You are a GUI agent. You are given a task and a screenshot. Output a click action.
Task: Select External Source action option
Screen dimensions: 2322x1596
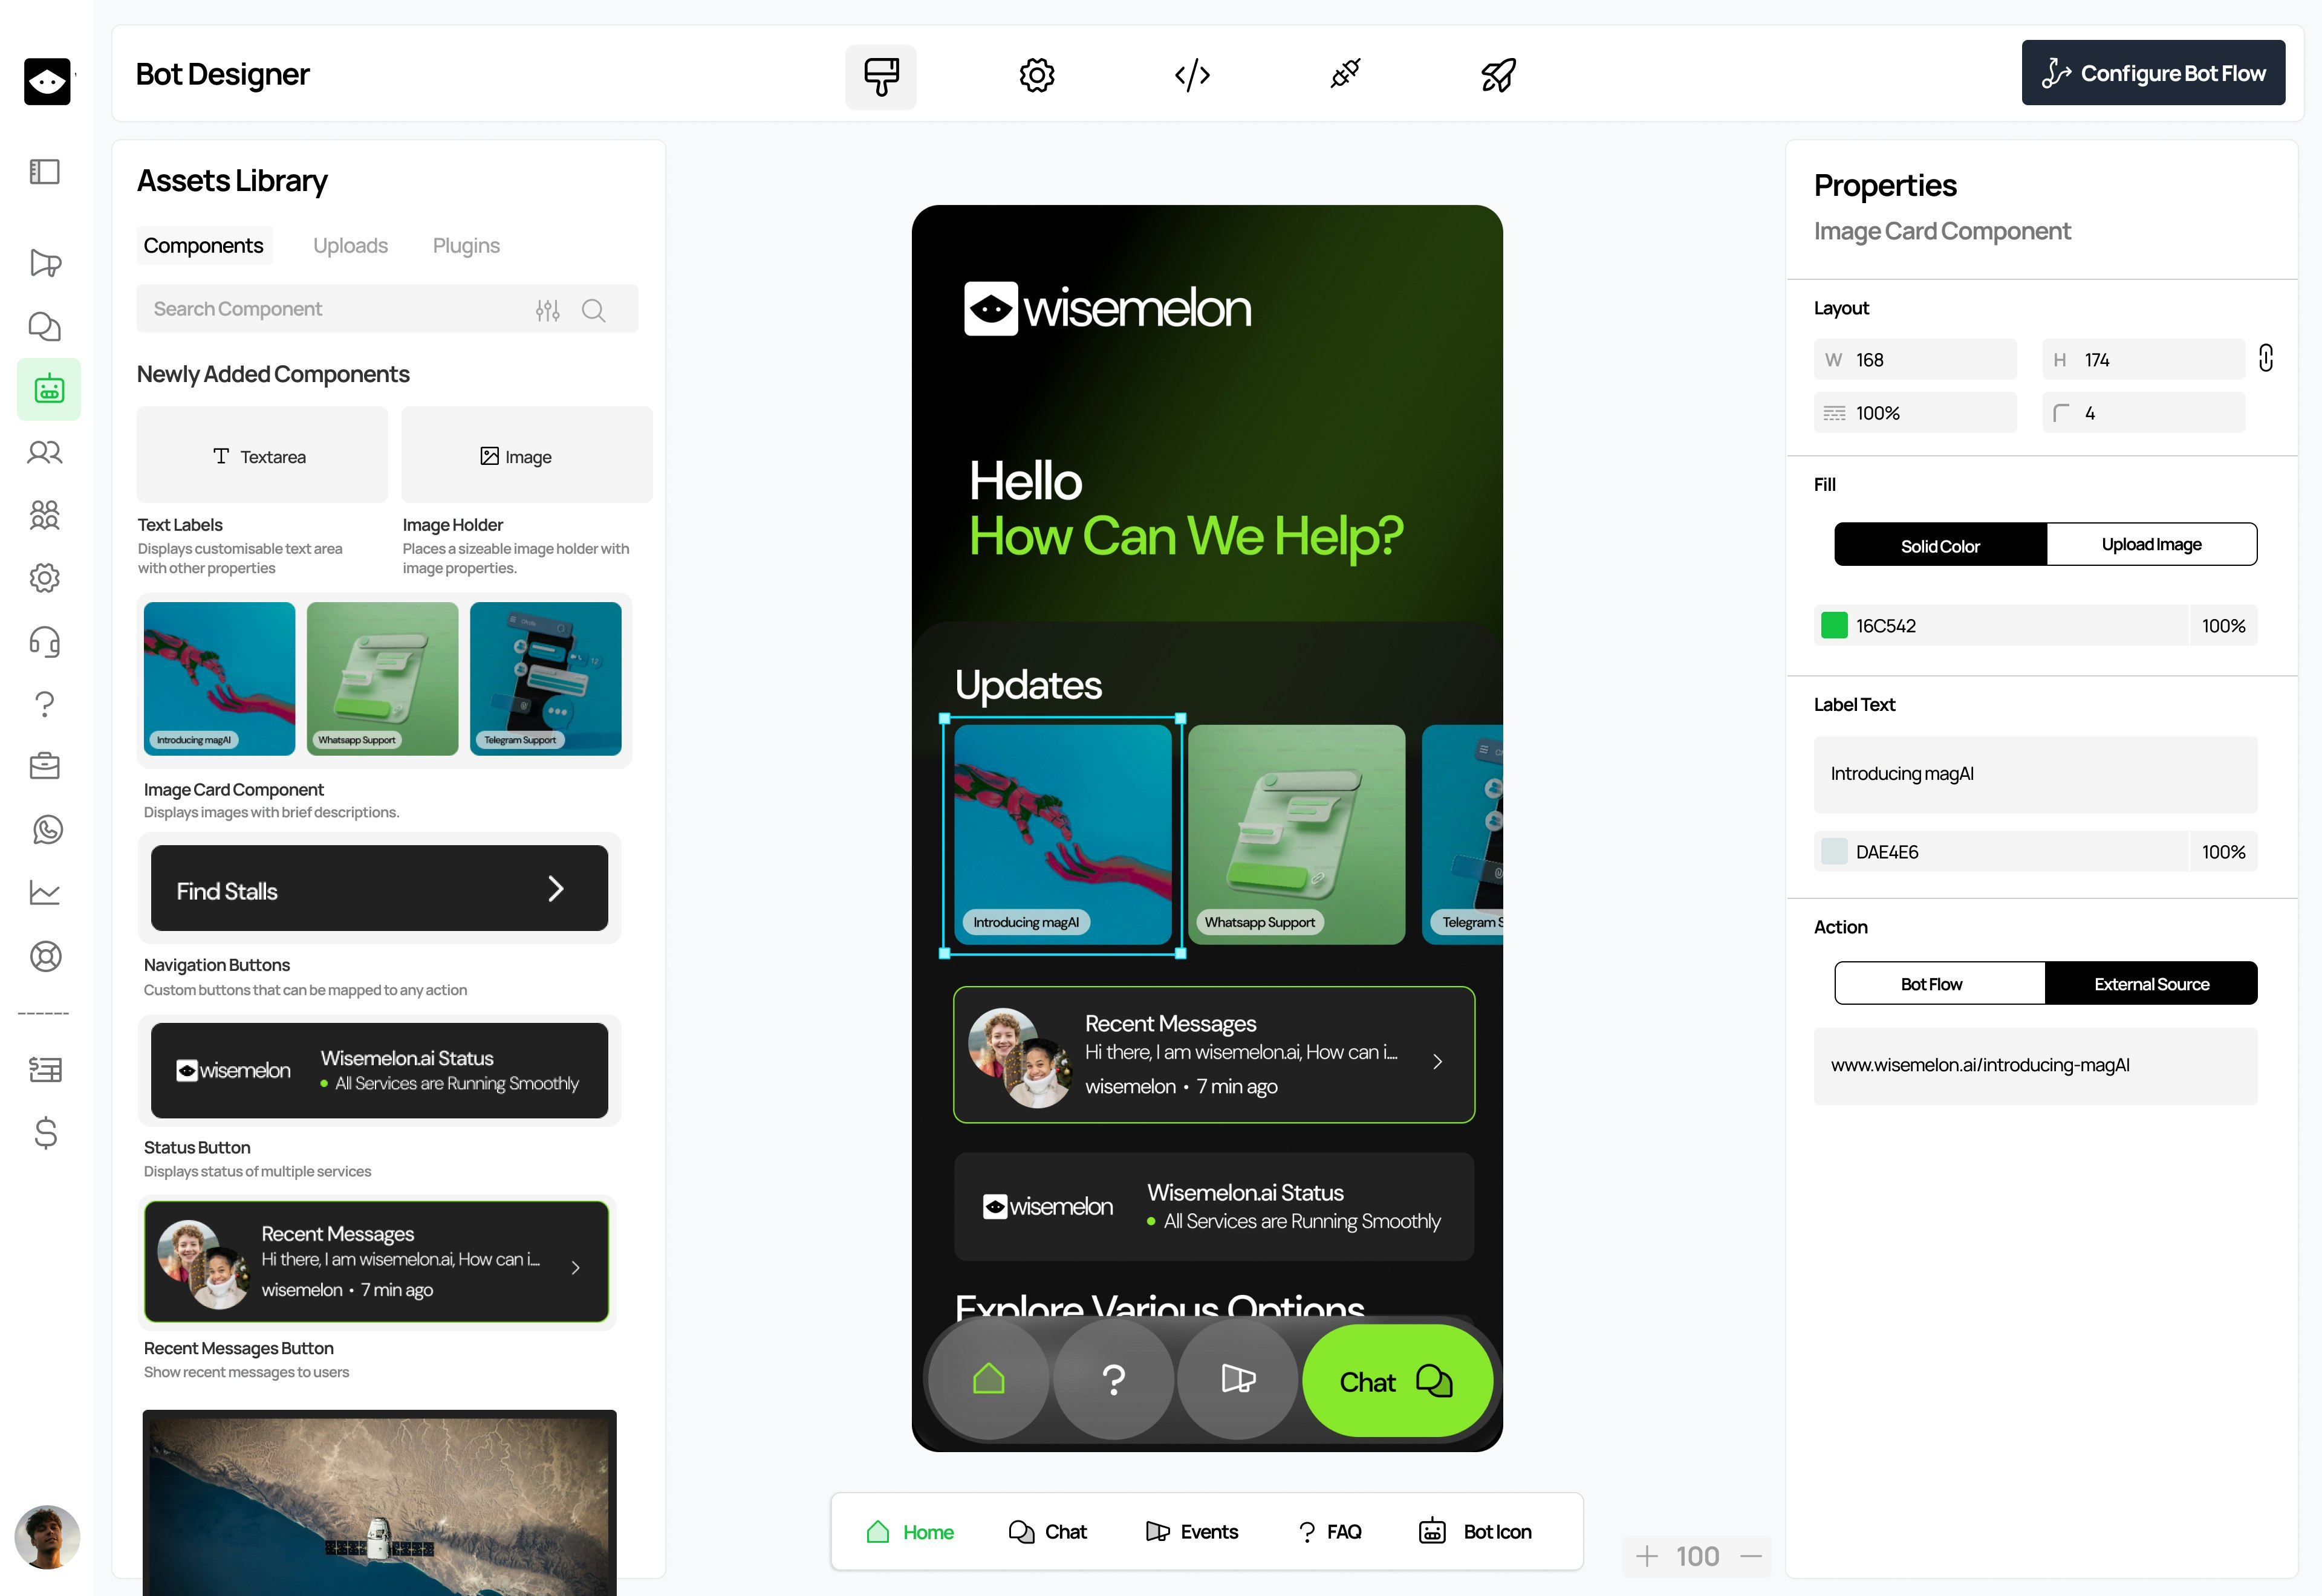pyautogui.click(x=2151, y=984)
